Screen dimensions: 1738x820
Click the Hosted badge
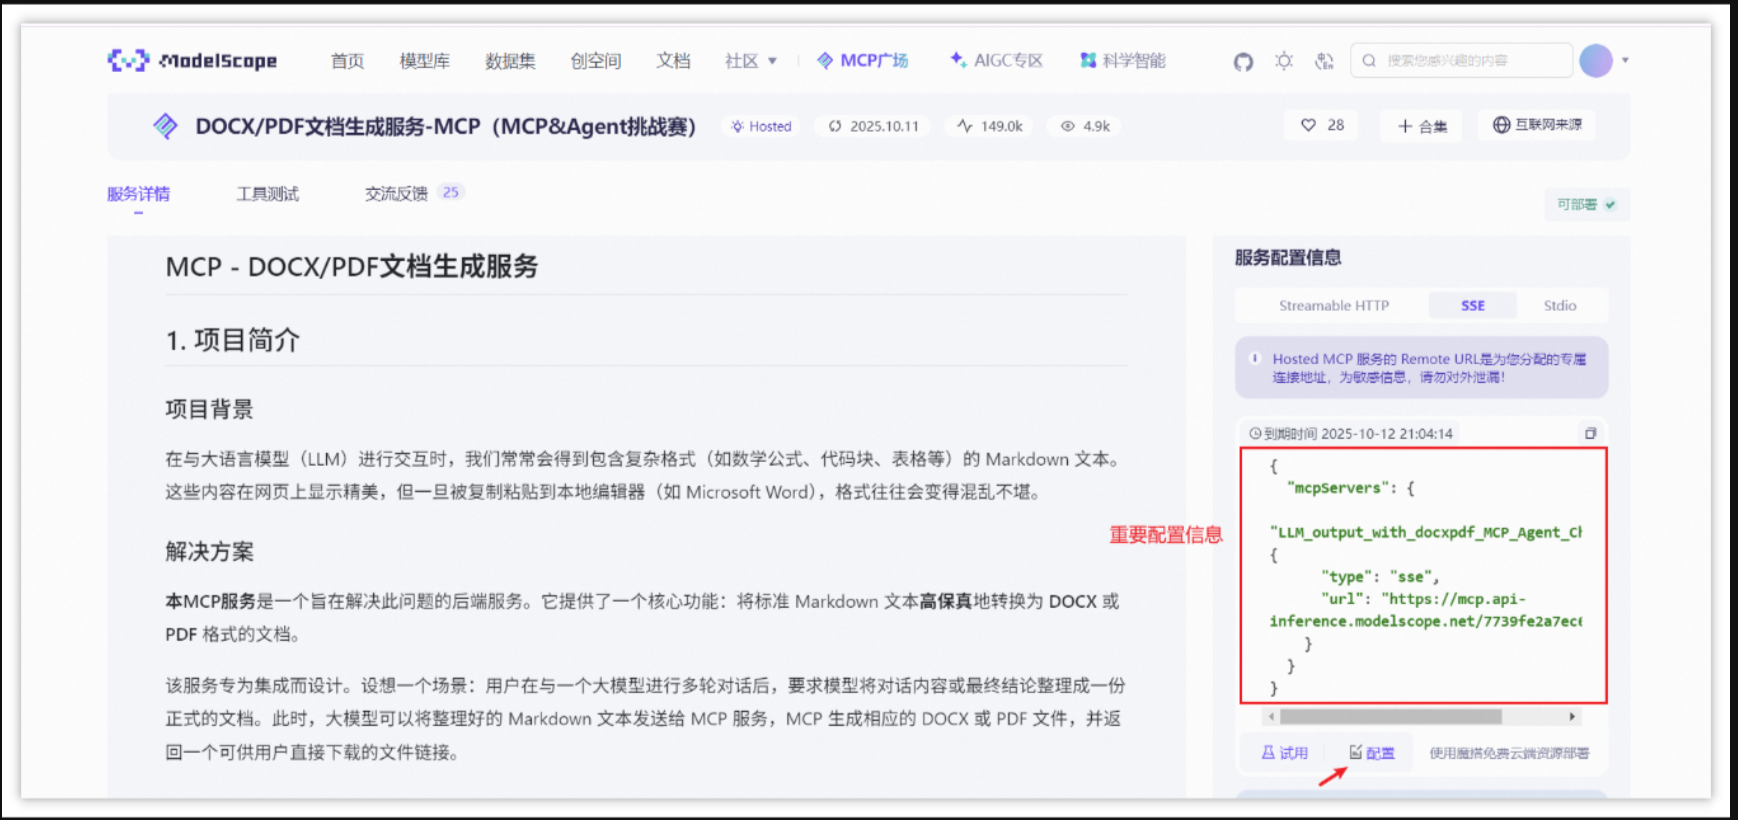[x=761, y=126]
